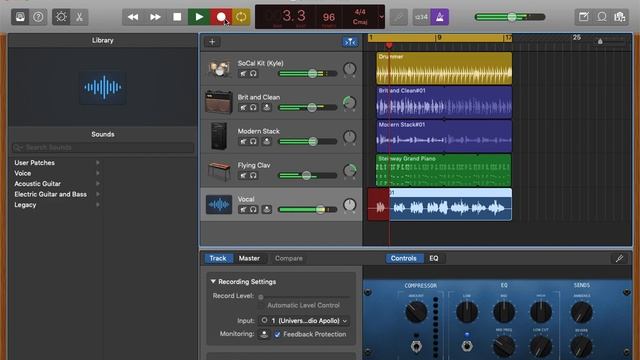Click the green Play button
The width and height of the screenshot is (640, 360).
[199, 17]
